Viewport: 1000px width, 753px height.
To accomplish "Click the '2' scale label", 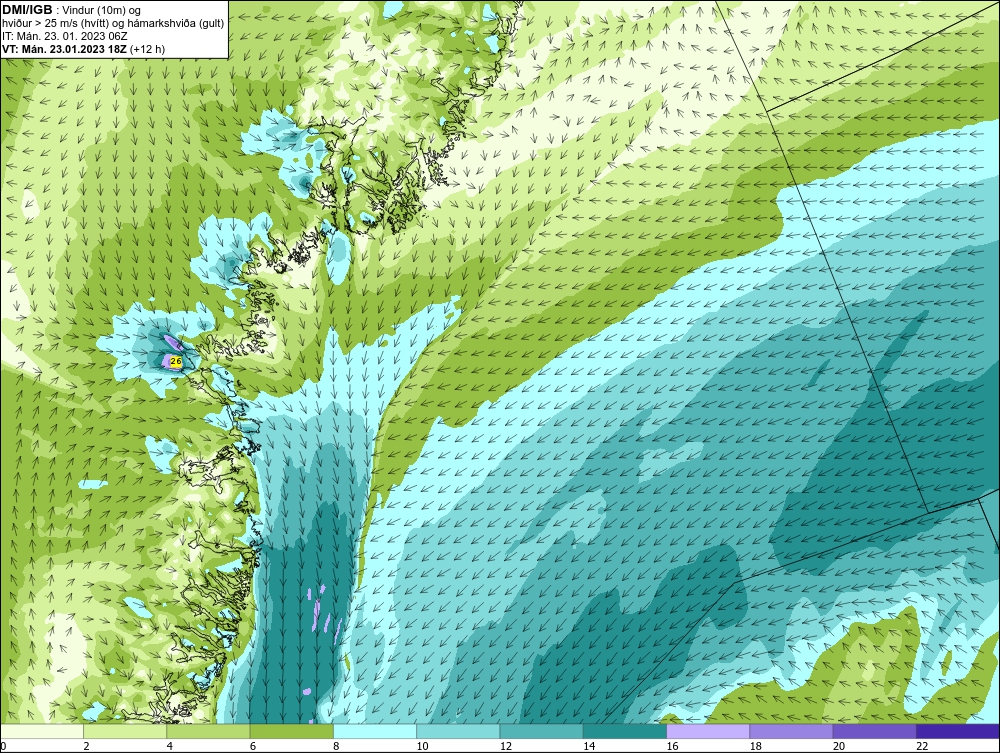I will click(x=86, y=747).
